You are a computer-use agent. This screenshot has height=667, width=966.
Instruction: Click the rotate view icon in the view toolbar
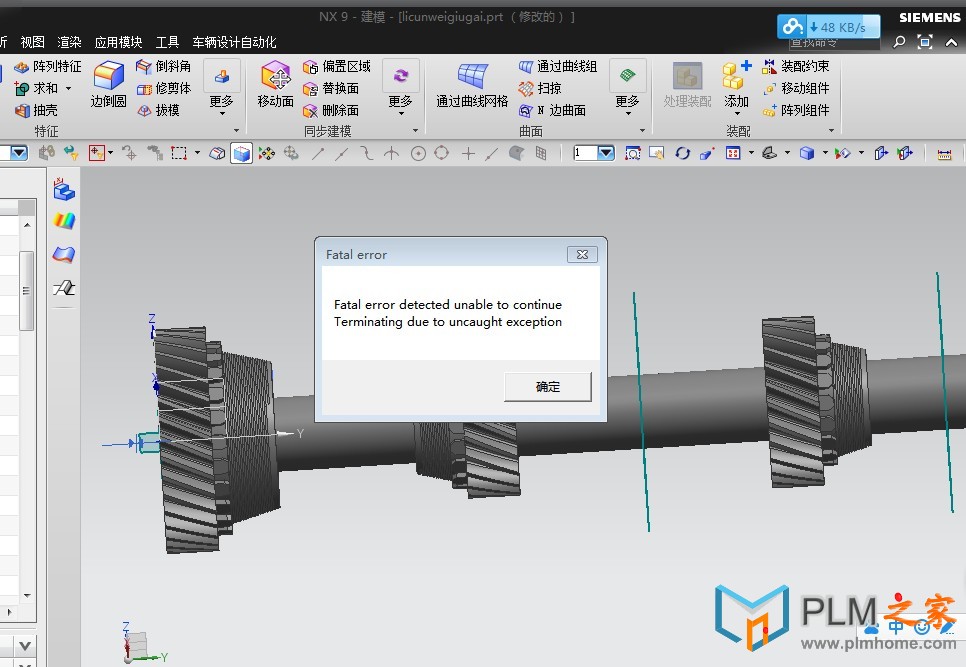click(682, 153)
